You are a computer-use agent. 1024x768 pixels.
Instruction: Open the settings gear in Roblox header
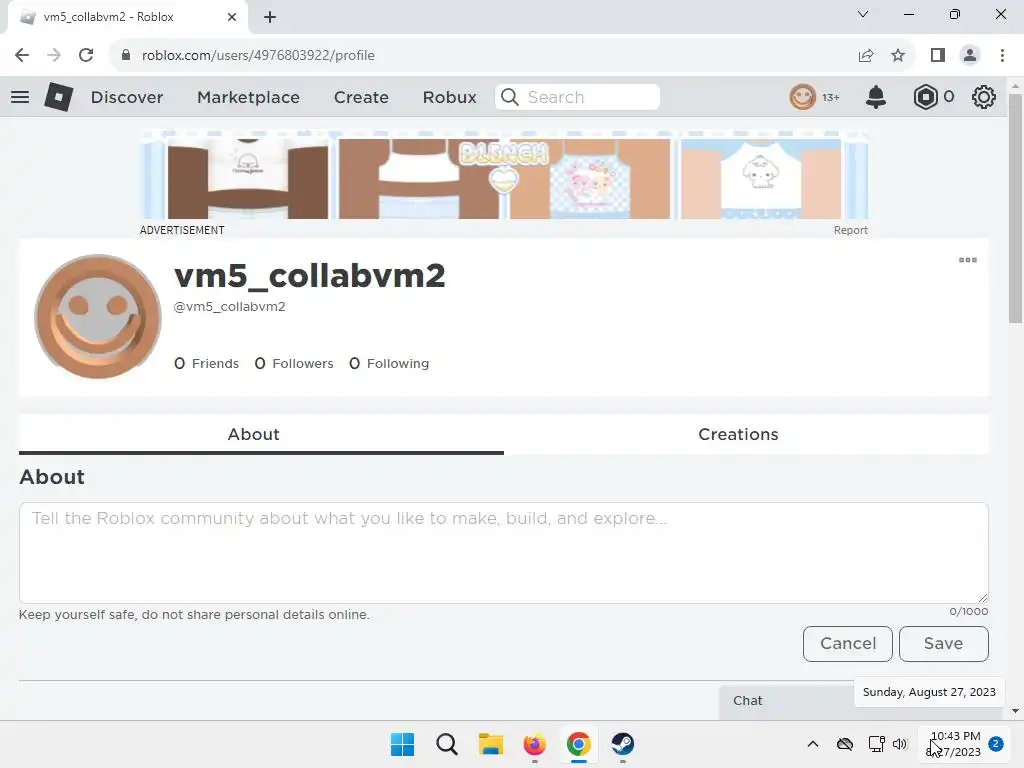coord(983,97)
